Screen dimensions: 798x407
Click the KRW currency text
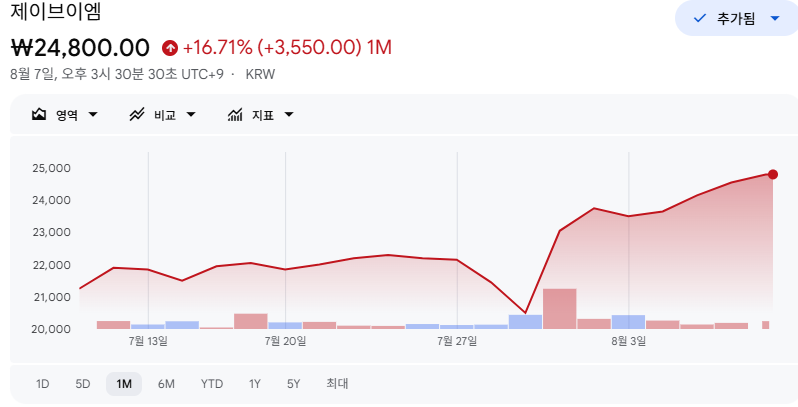260,74
